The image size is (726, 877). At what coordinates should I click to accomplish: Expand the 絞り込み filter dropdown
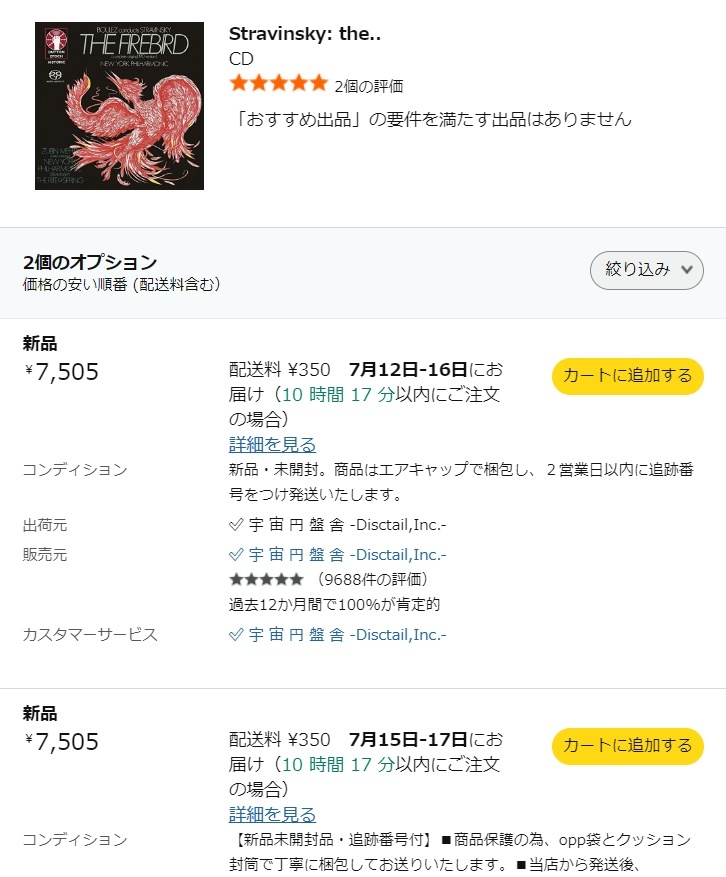pyautogui.click(x=647, y=270)
